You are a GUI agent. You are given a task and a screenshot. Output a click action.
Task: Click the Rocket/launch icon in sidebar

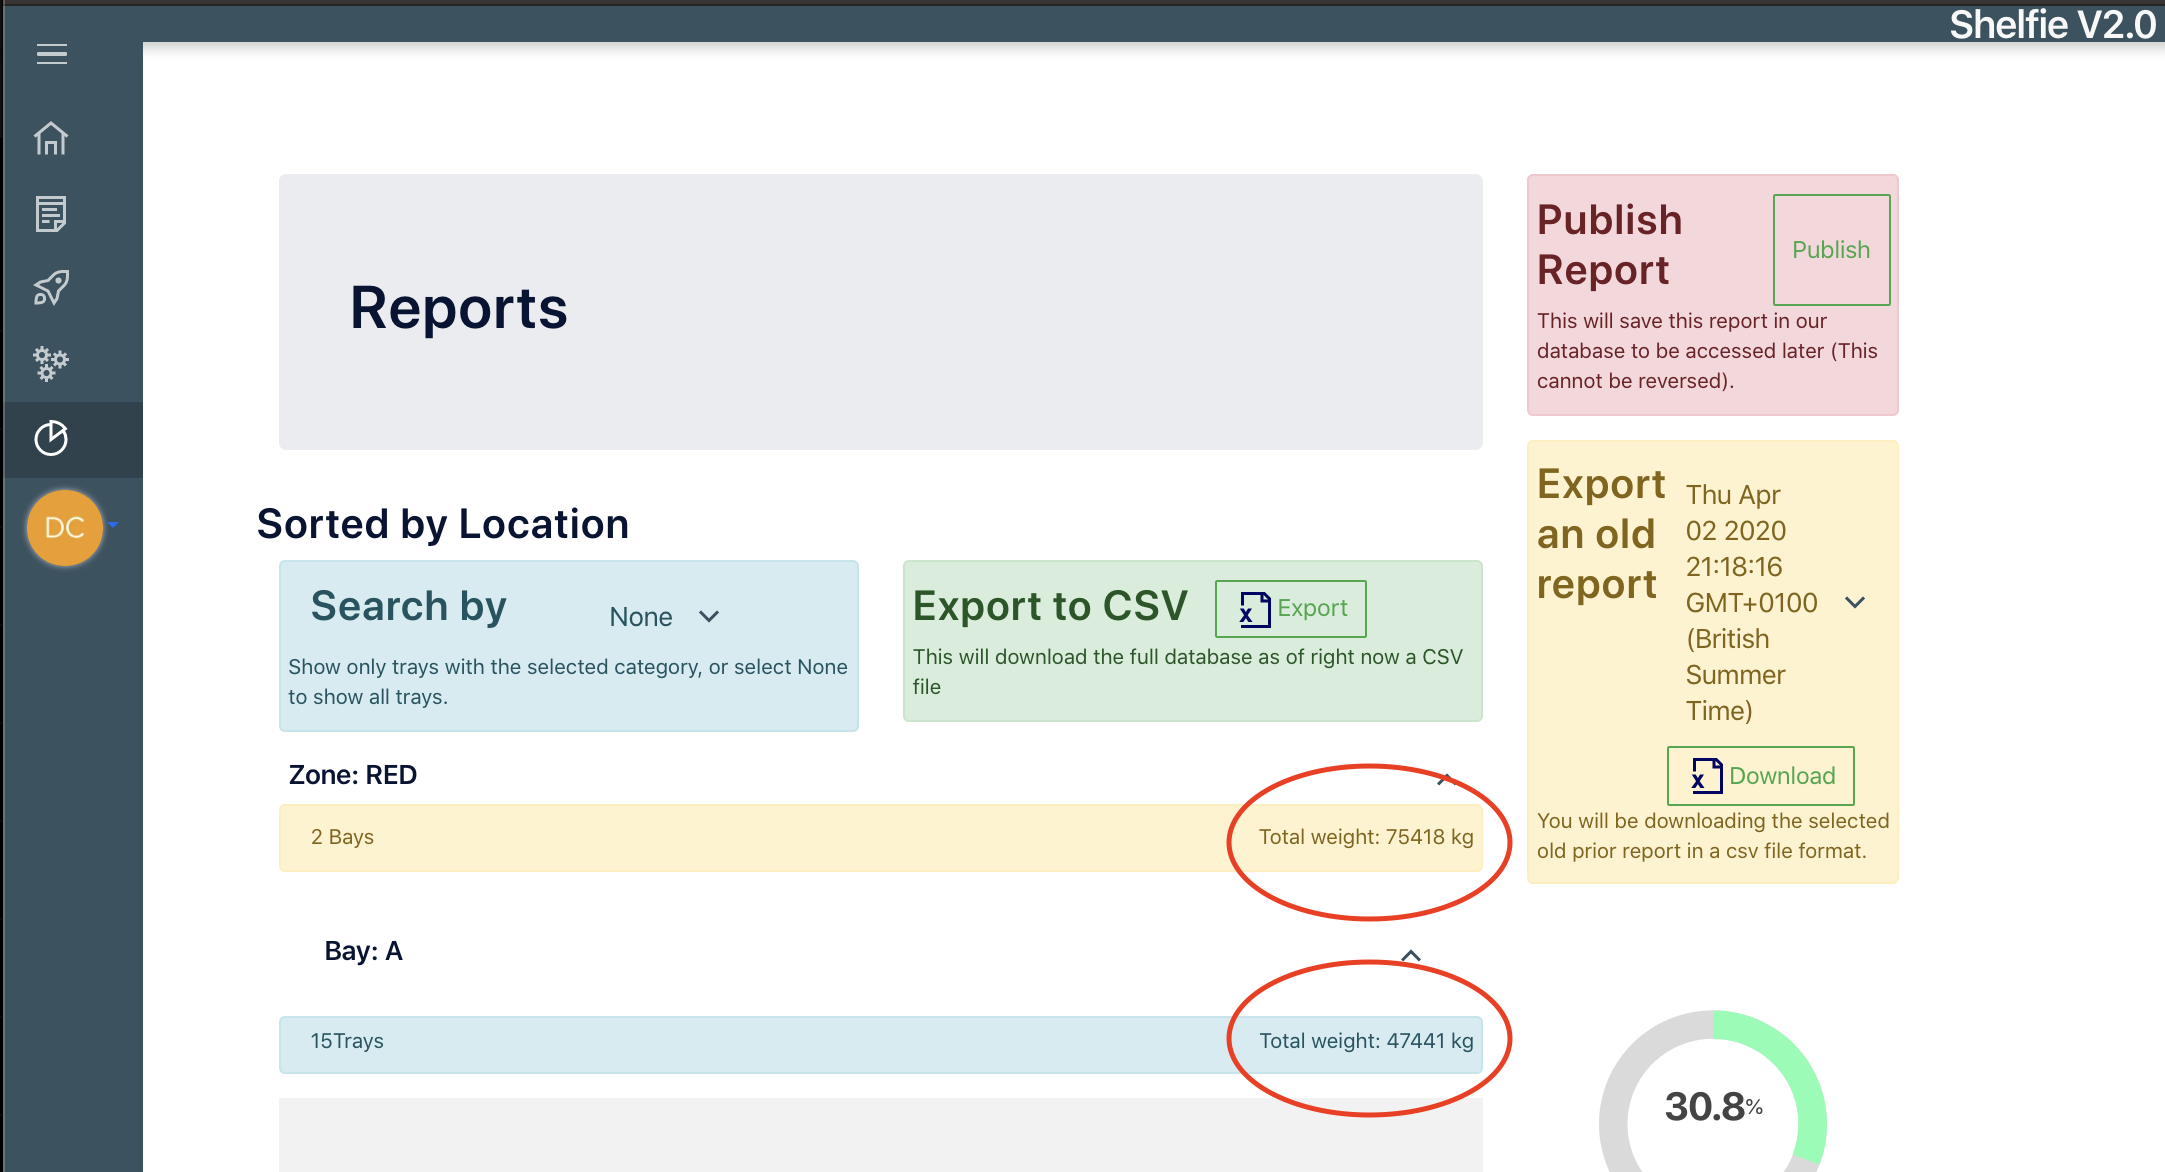tap(51, 287)
